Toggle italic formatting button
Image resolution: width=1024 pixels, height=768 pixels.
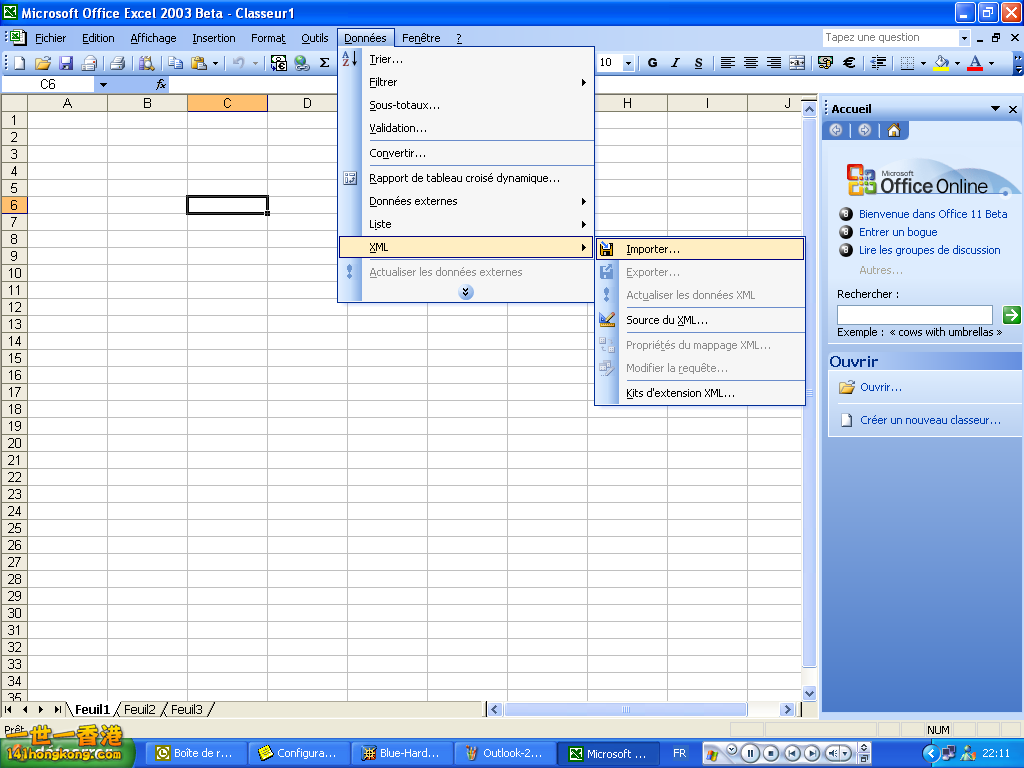[x=675, y=63]
